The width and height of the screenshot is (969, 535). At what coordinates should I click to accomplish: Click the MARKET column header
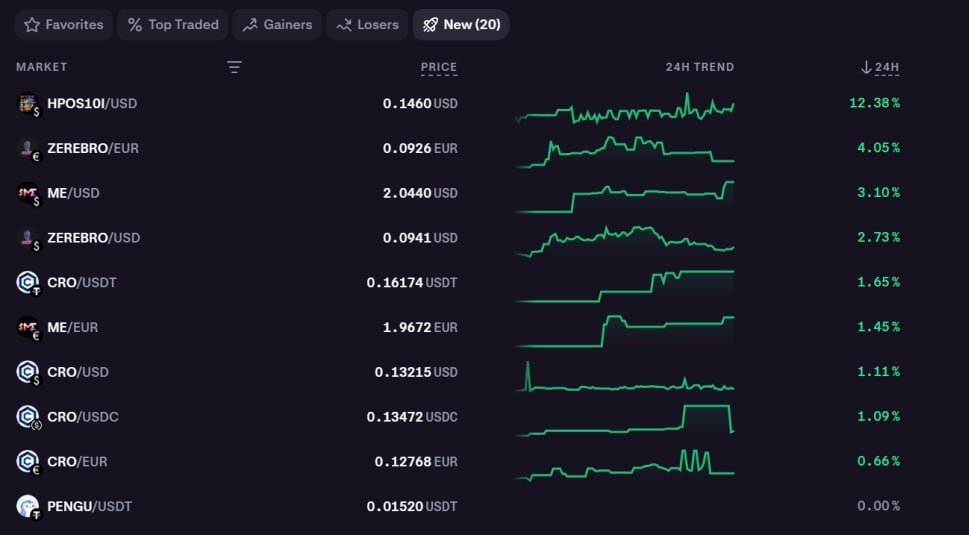[x=41, y=67]
